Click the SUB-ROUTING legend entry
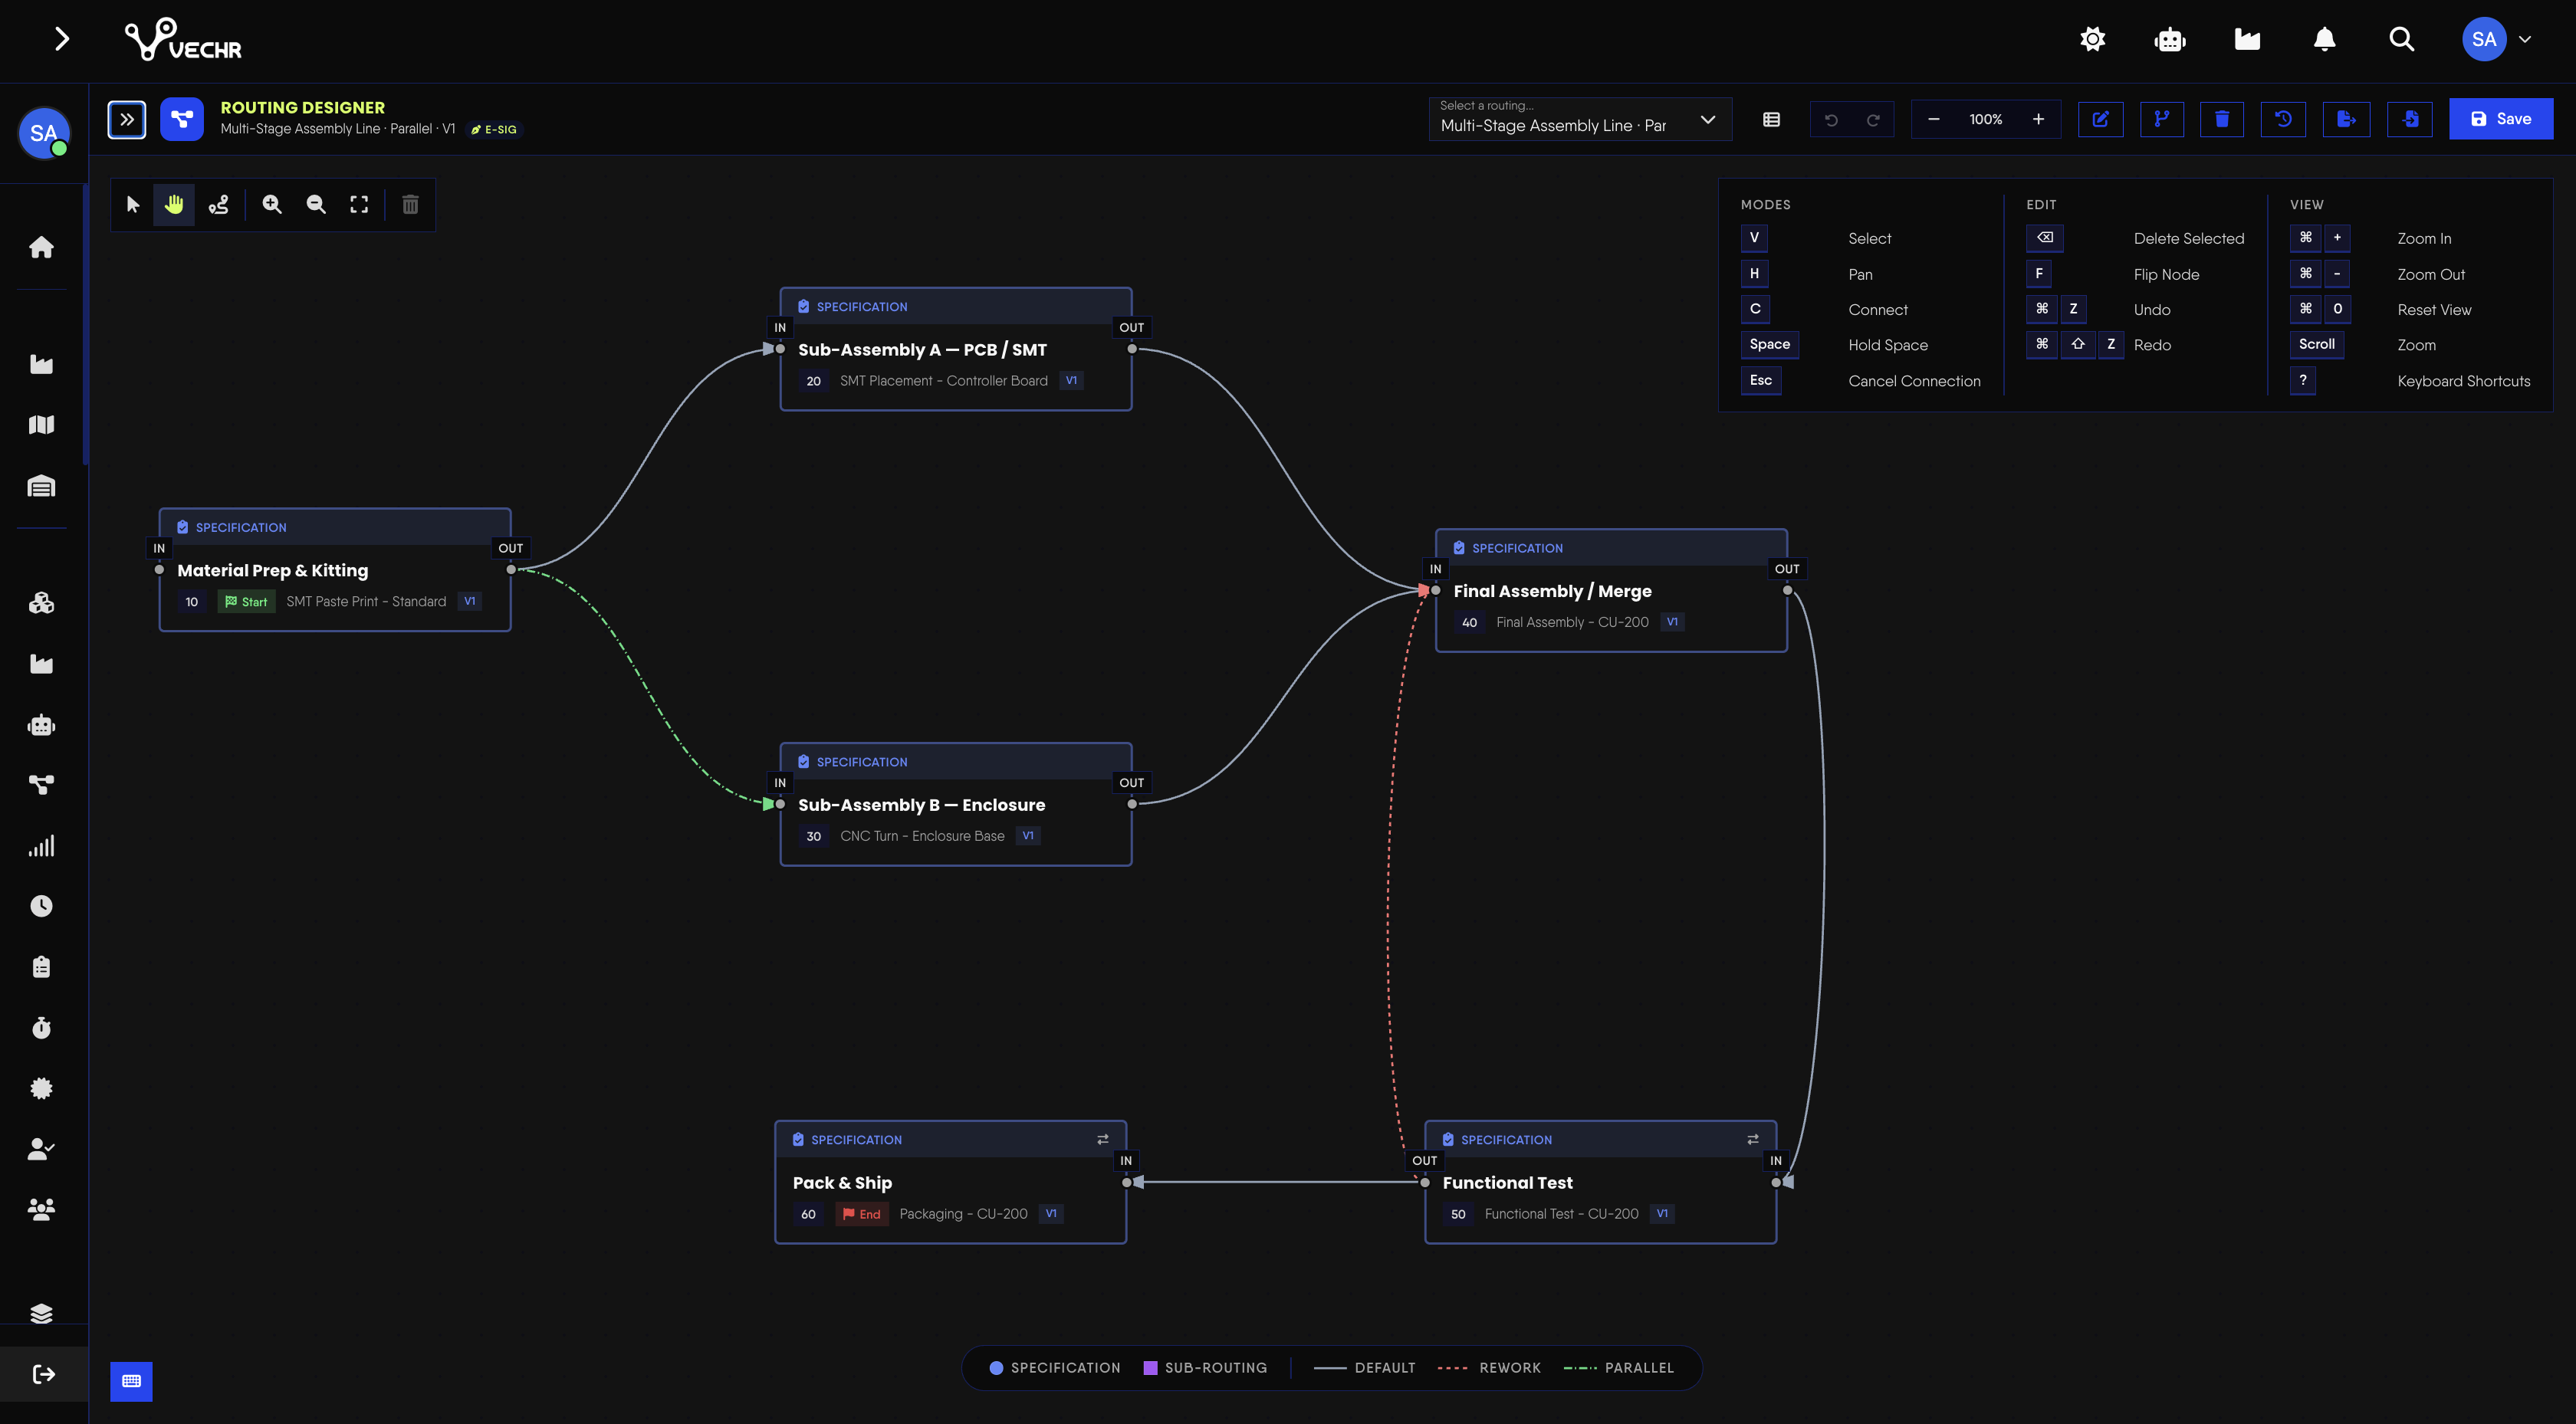The image size is (2576, 1424). [1205, 1368]
